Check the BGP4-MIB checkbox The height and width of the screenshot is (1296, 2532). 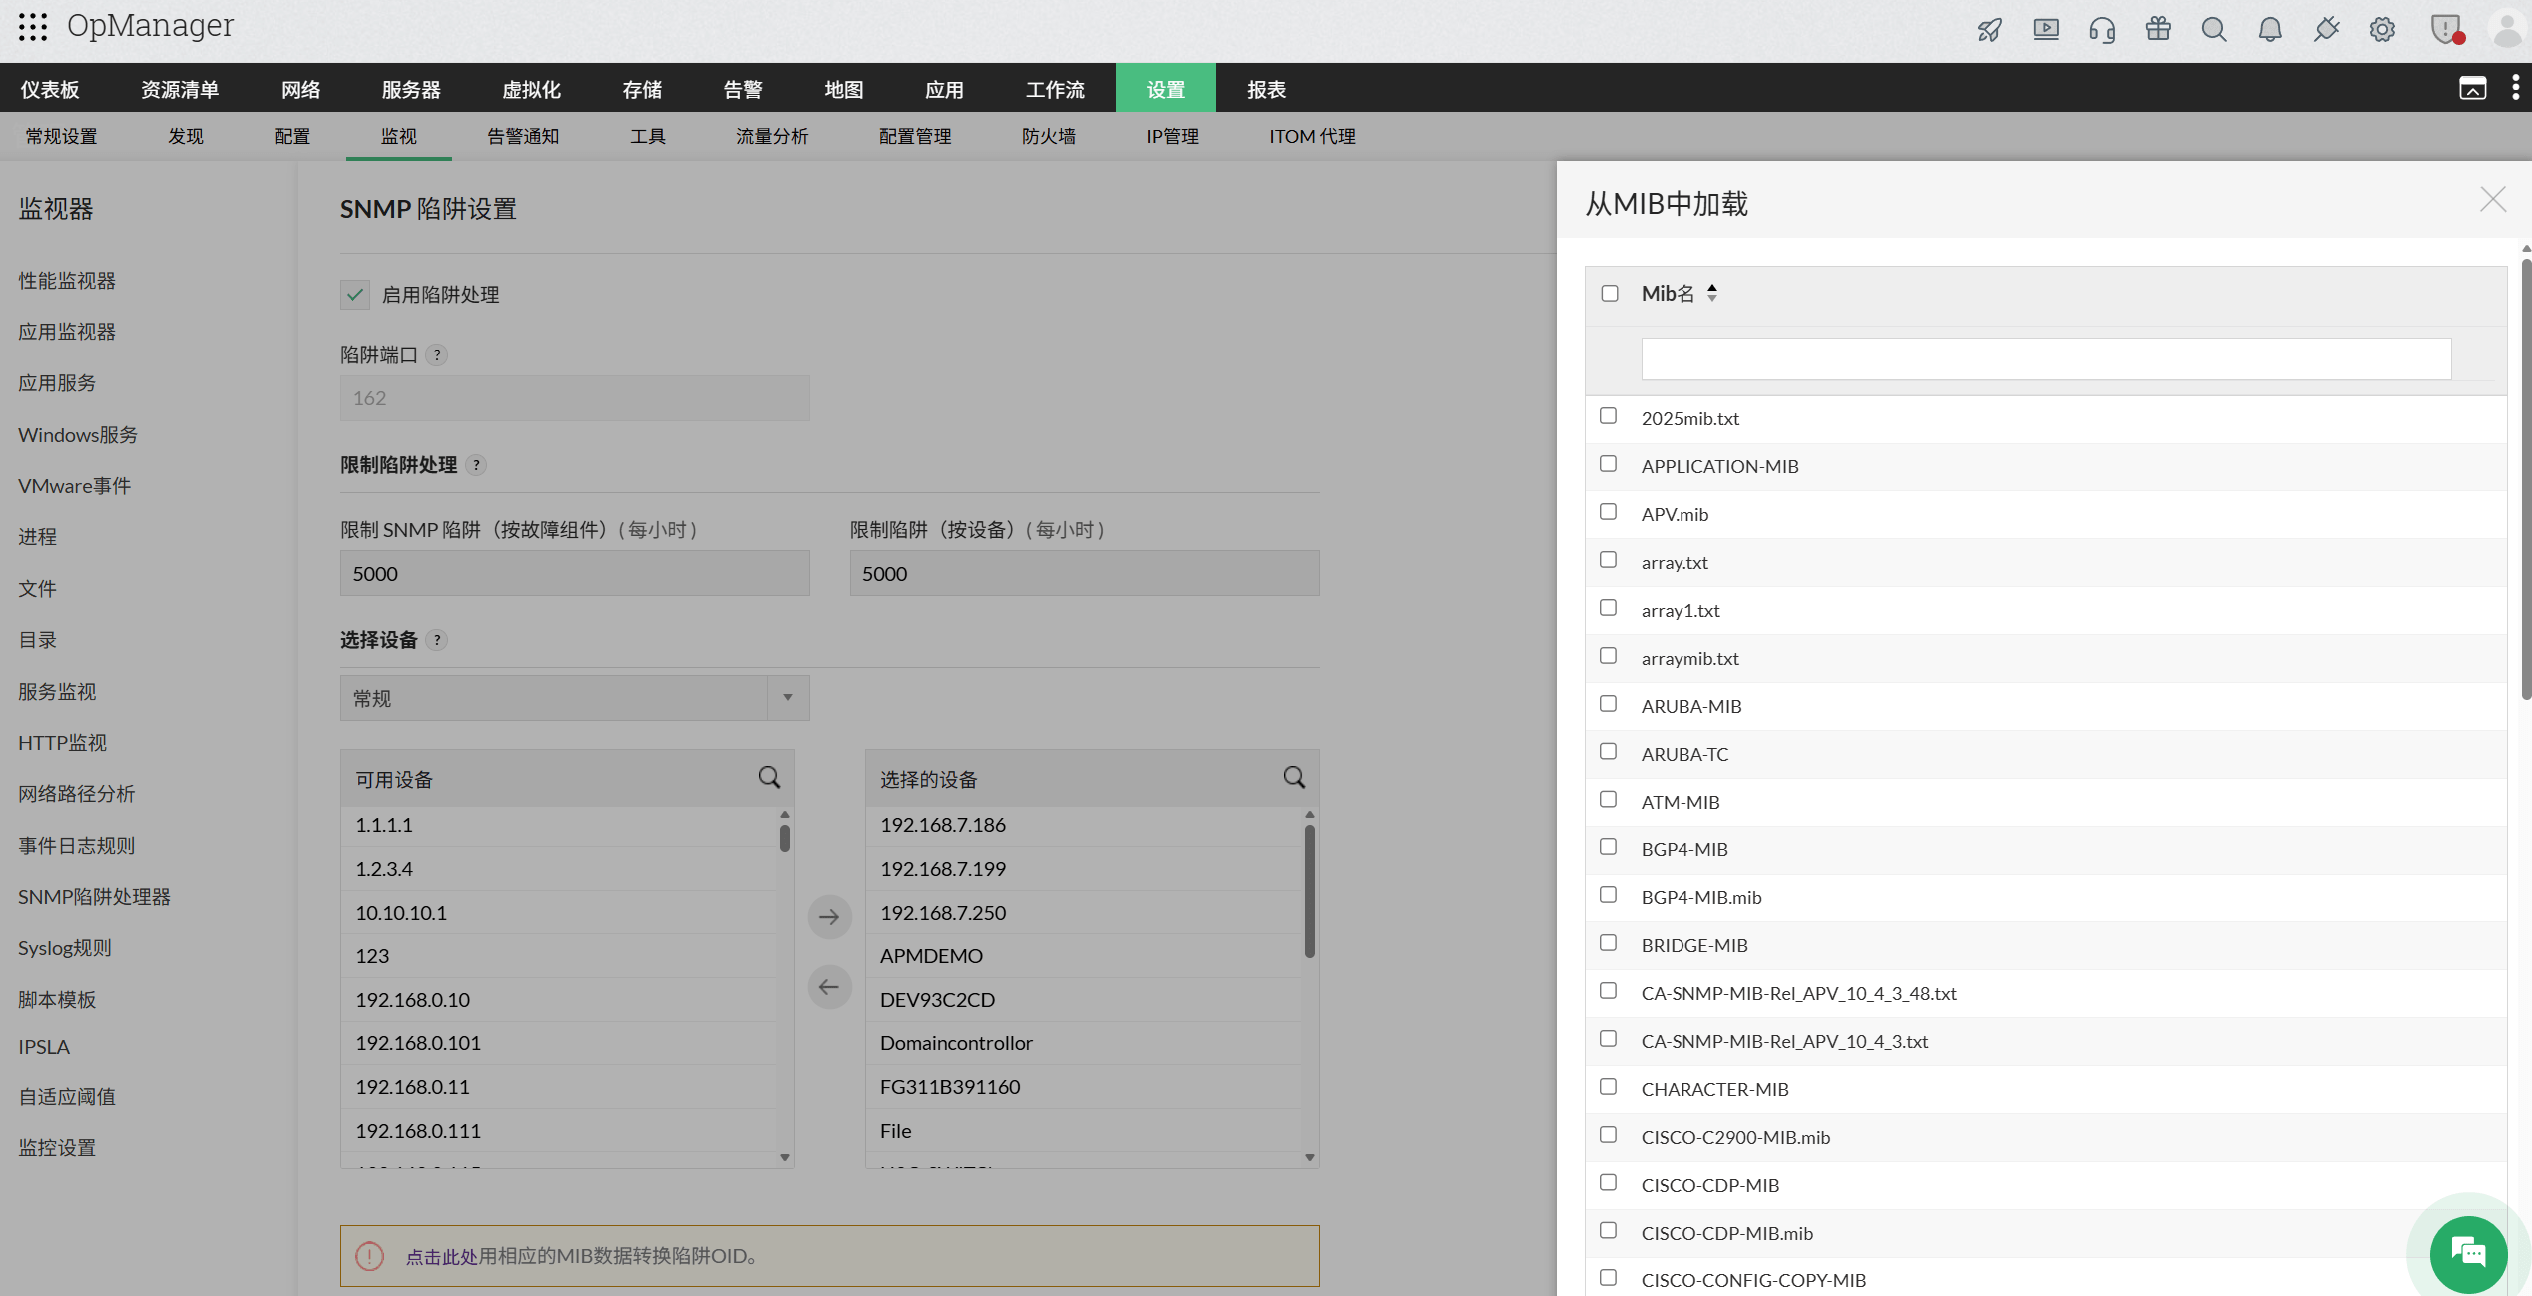click(1608, 847)
